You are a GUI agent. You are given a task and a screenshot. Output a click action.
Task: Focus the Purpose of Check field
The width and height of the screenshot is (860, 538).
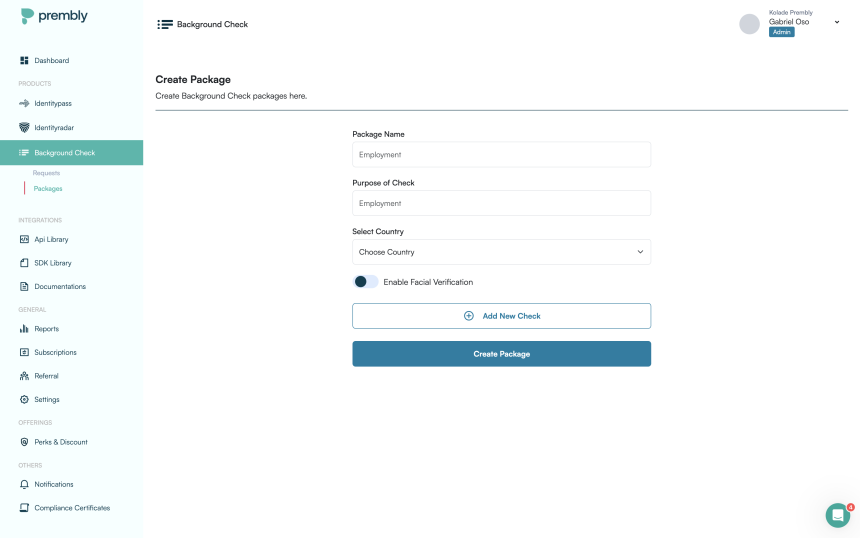501,203
